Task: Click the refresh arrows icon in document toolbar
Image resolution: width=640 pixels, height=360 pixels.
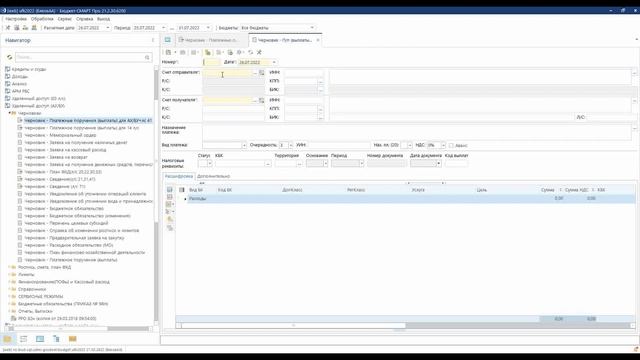Action: (x=250, y=52)
